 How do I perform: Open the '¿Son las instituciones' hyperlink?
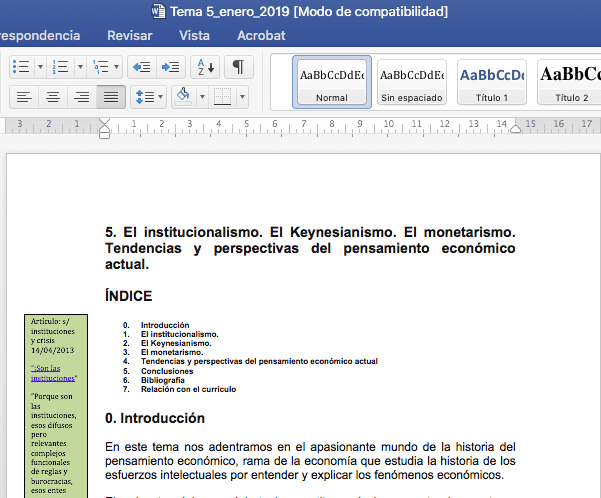coord(53,373)
